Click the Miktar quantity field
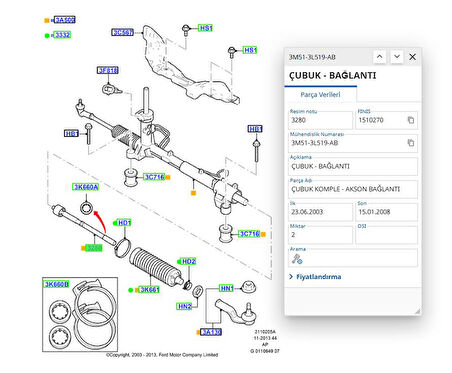The image size is (452, 373). point(320,235)
